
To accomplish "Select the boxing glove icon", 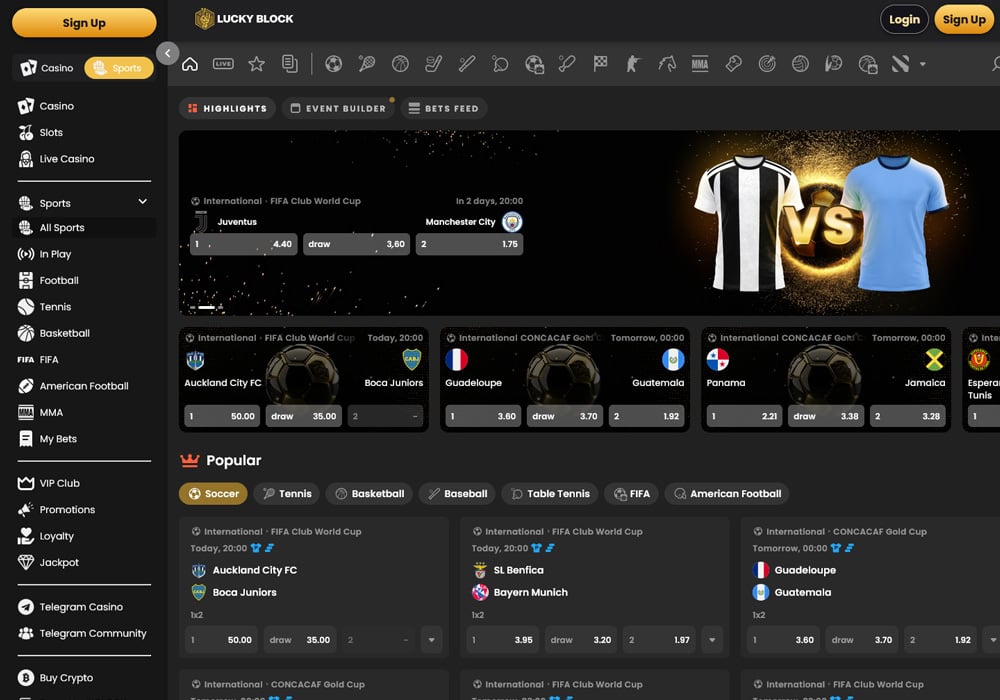I will click(733, 64).
